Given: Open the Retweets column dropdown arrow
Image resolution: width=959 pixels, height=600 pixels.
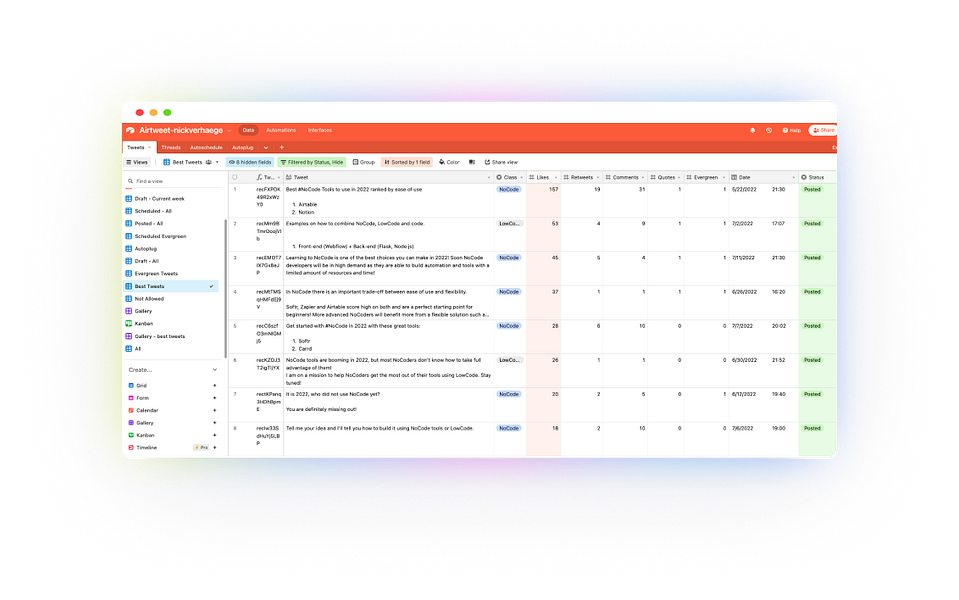Looking at the screenshot, I should coord(598,177).
